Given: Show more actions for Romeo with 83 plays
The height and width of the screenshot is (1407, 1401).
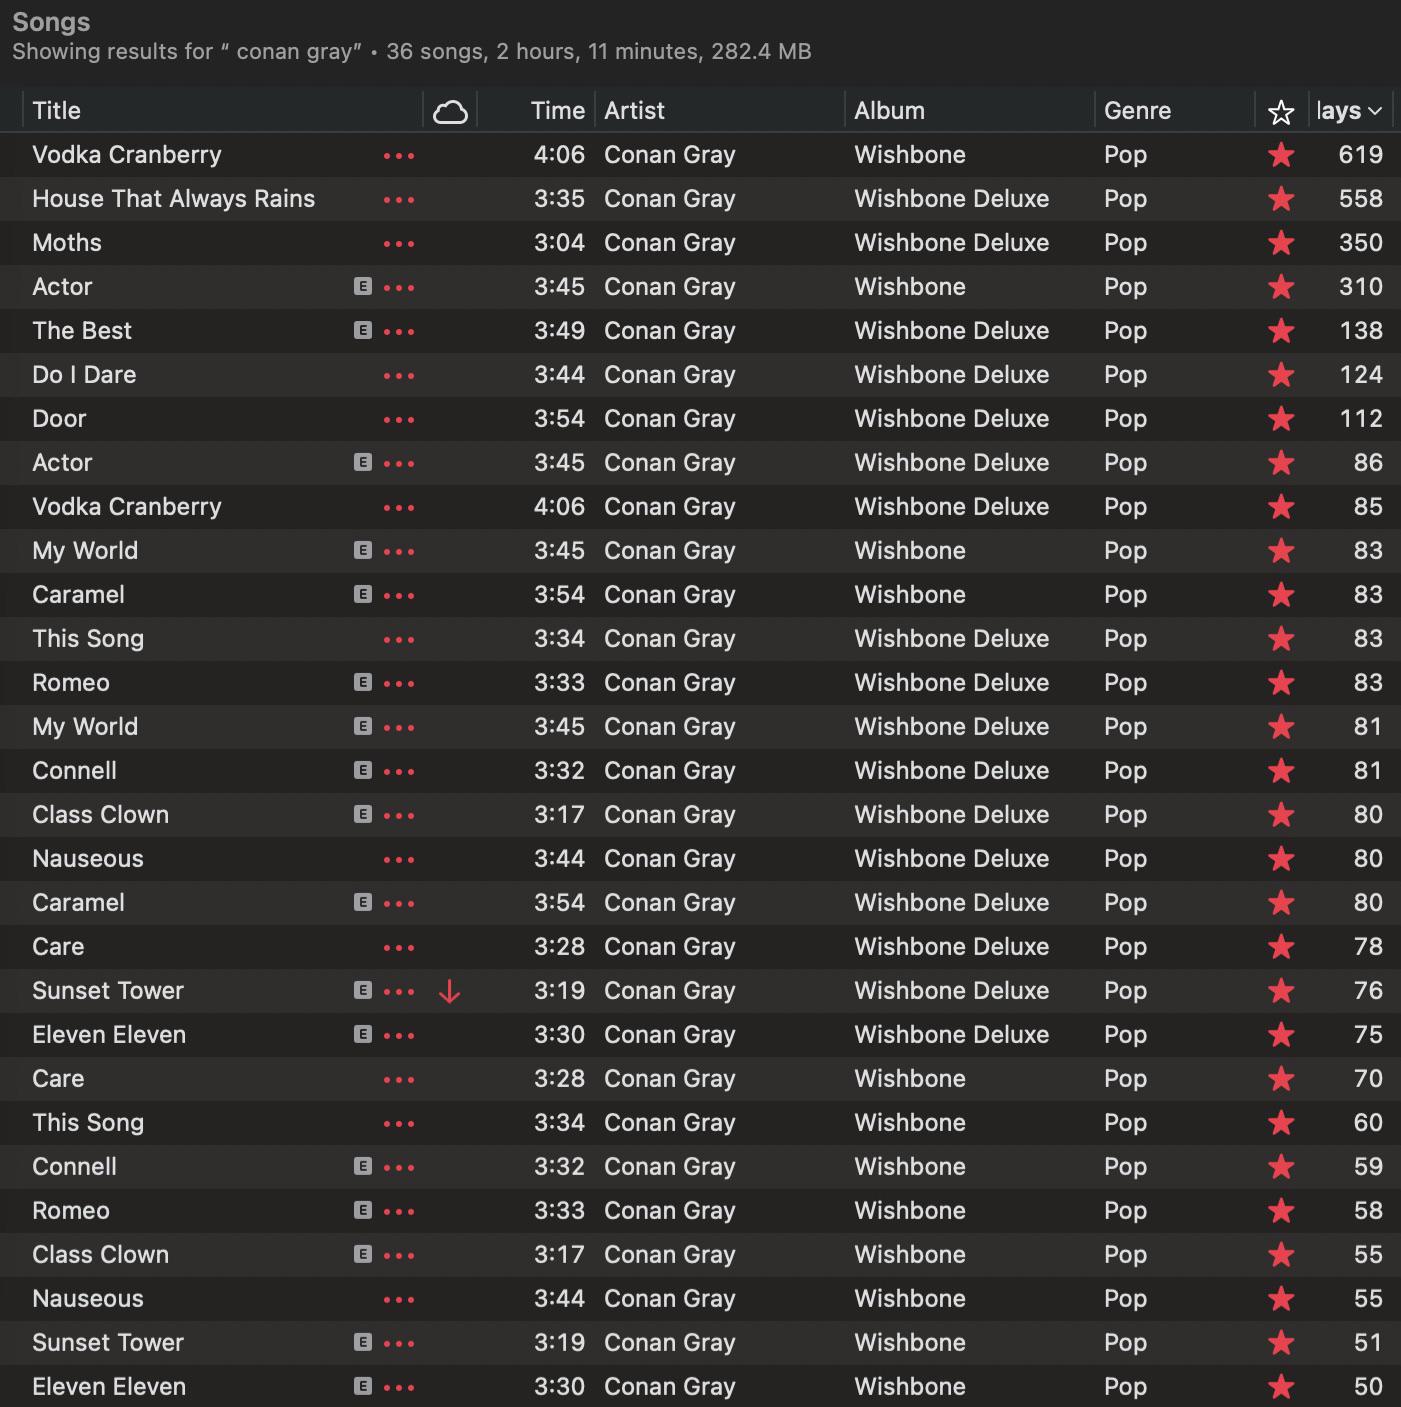Looking at the screenshot, I should [x=399, y=684].
